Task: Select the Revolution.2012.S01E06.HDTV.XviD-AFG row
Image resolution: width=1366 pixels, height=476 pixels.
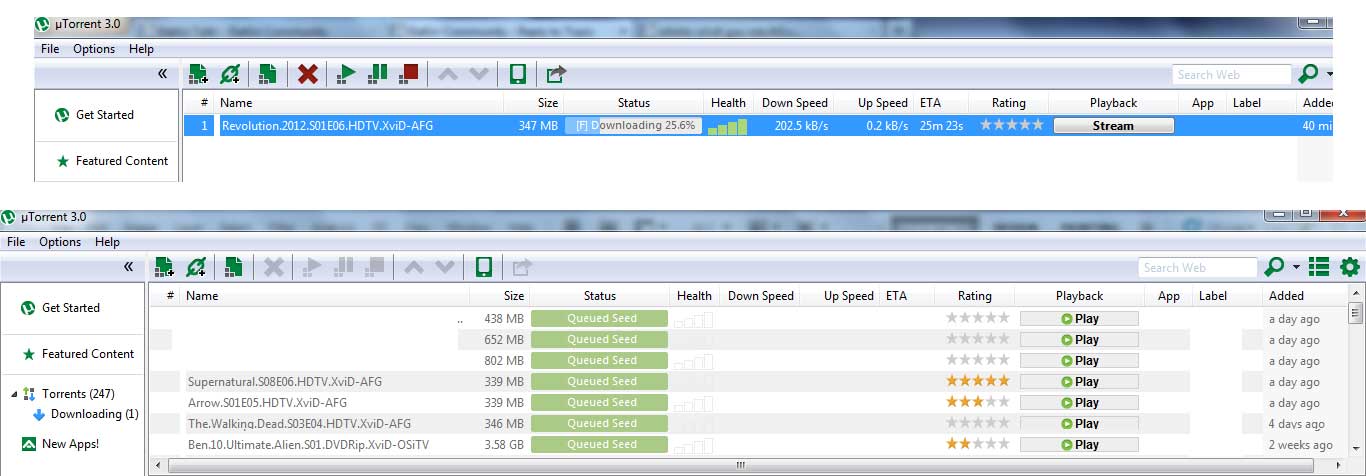Action: click(758, 126)
